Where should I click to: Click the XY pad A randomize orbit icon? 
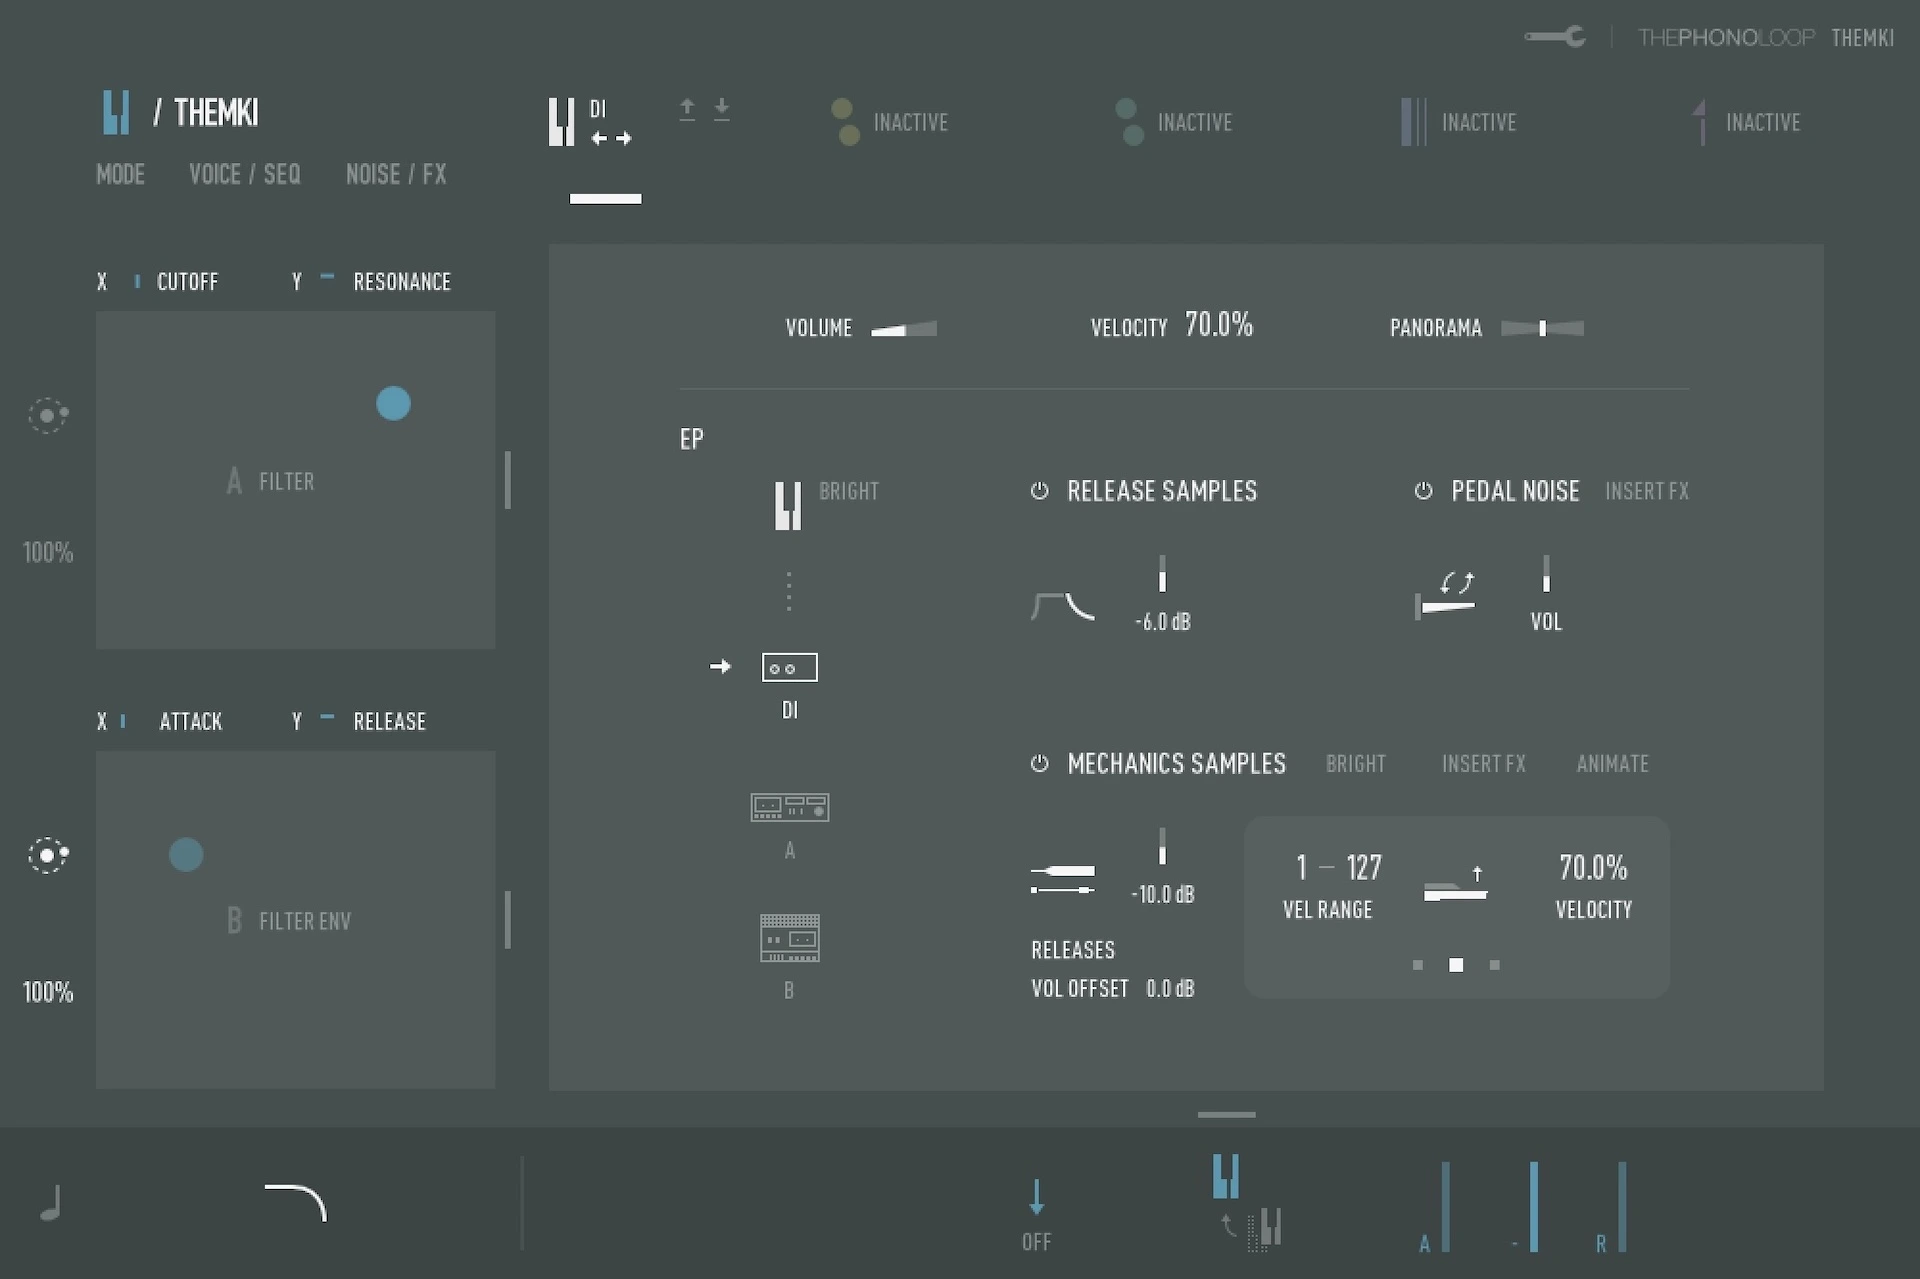[x=47, y=414]
